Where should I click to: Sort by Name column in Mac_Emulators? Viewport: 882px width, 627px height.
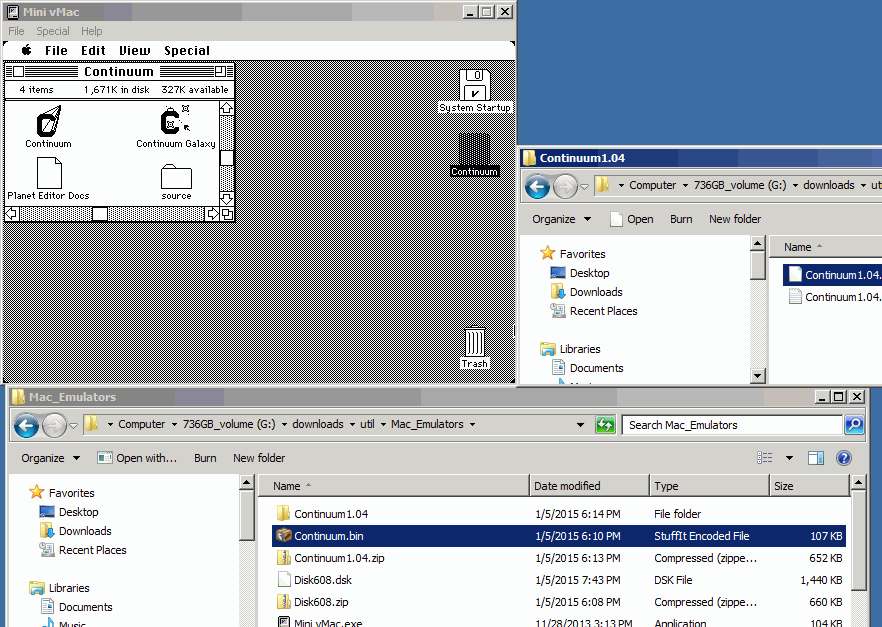394,485
